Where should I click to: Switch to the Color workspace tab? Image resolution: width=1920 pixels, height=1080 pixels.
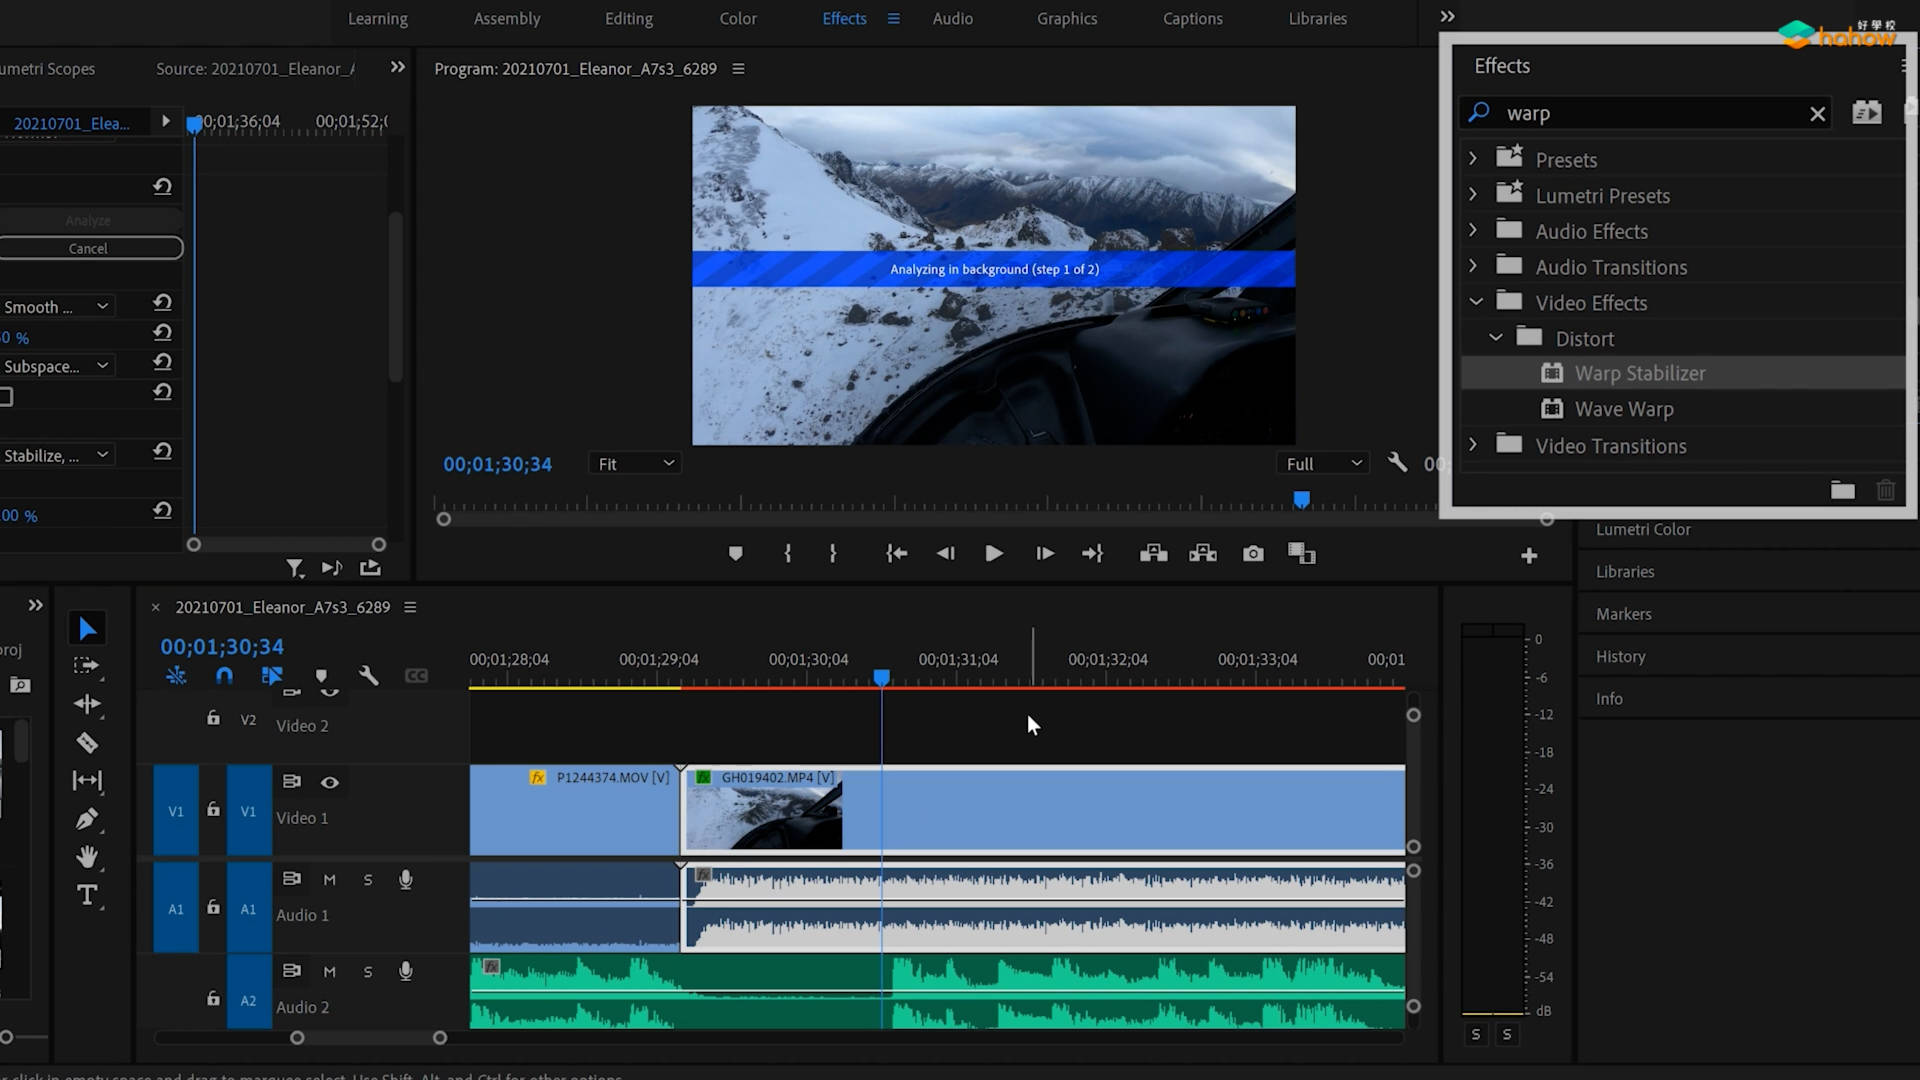738,19
